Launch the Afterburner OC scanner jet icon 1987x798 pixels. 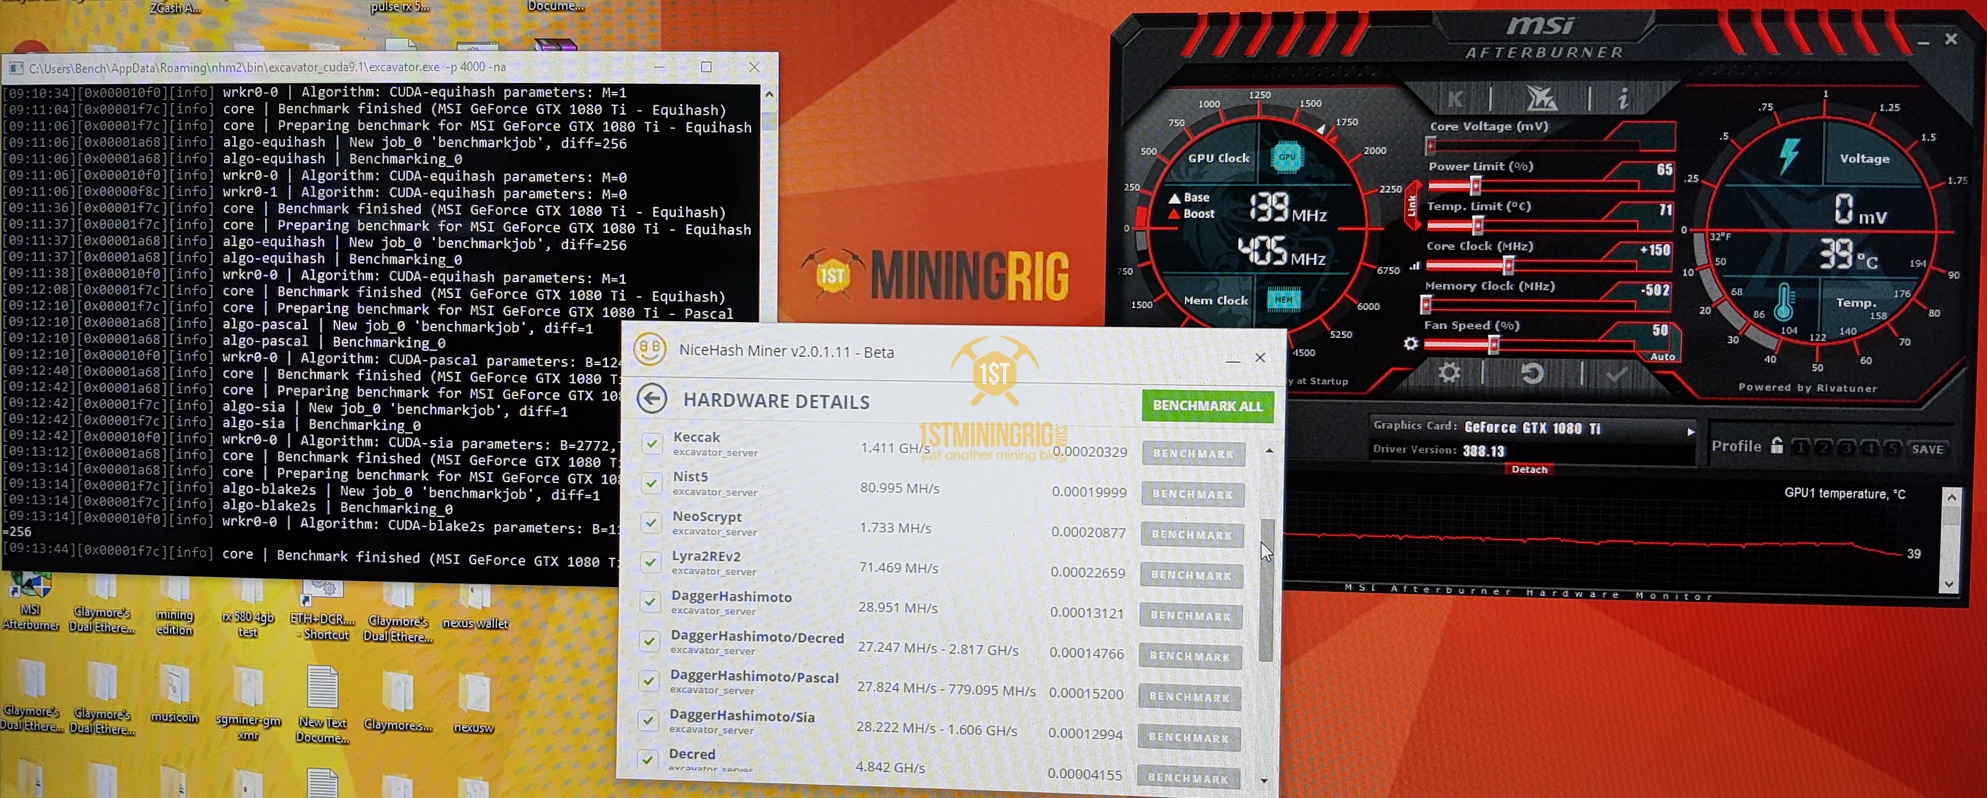[1540, 97]
